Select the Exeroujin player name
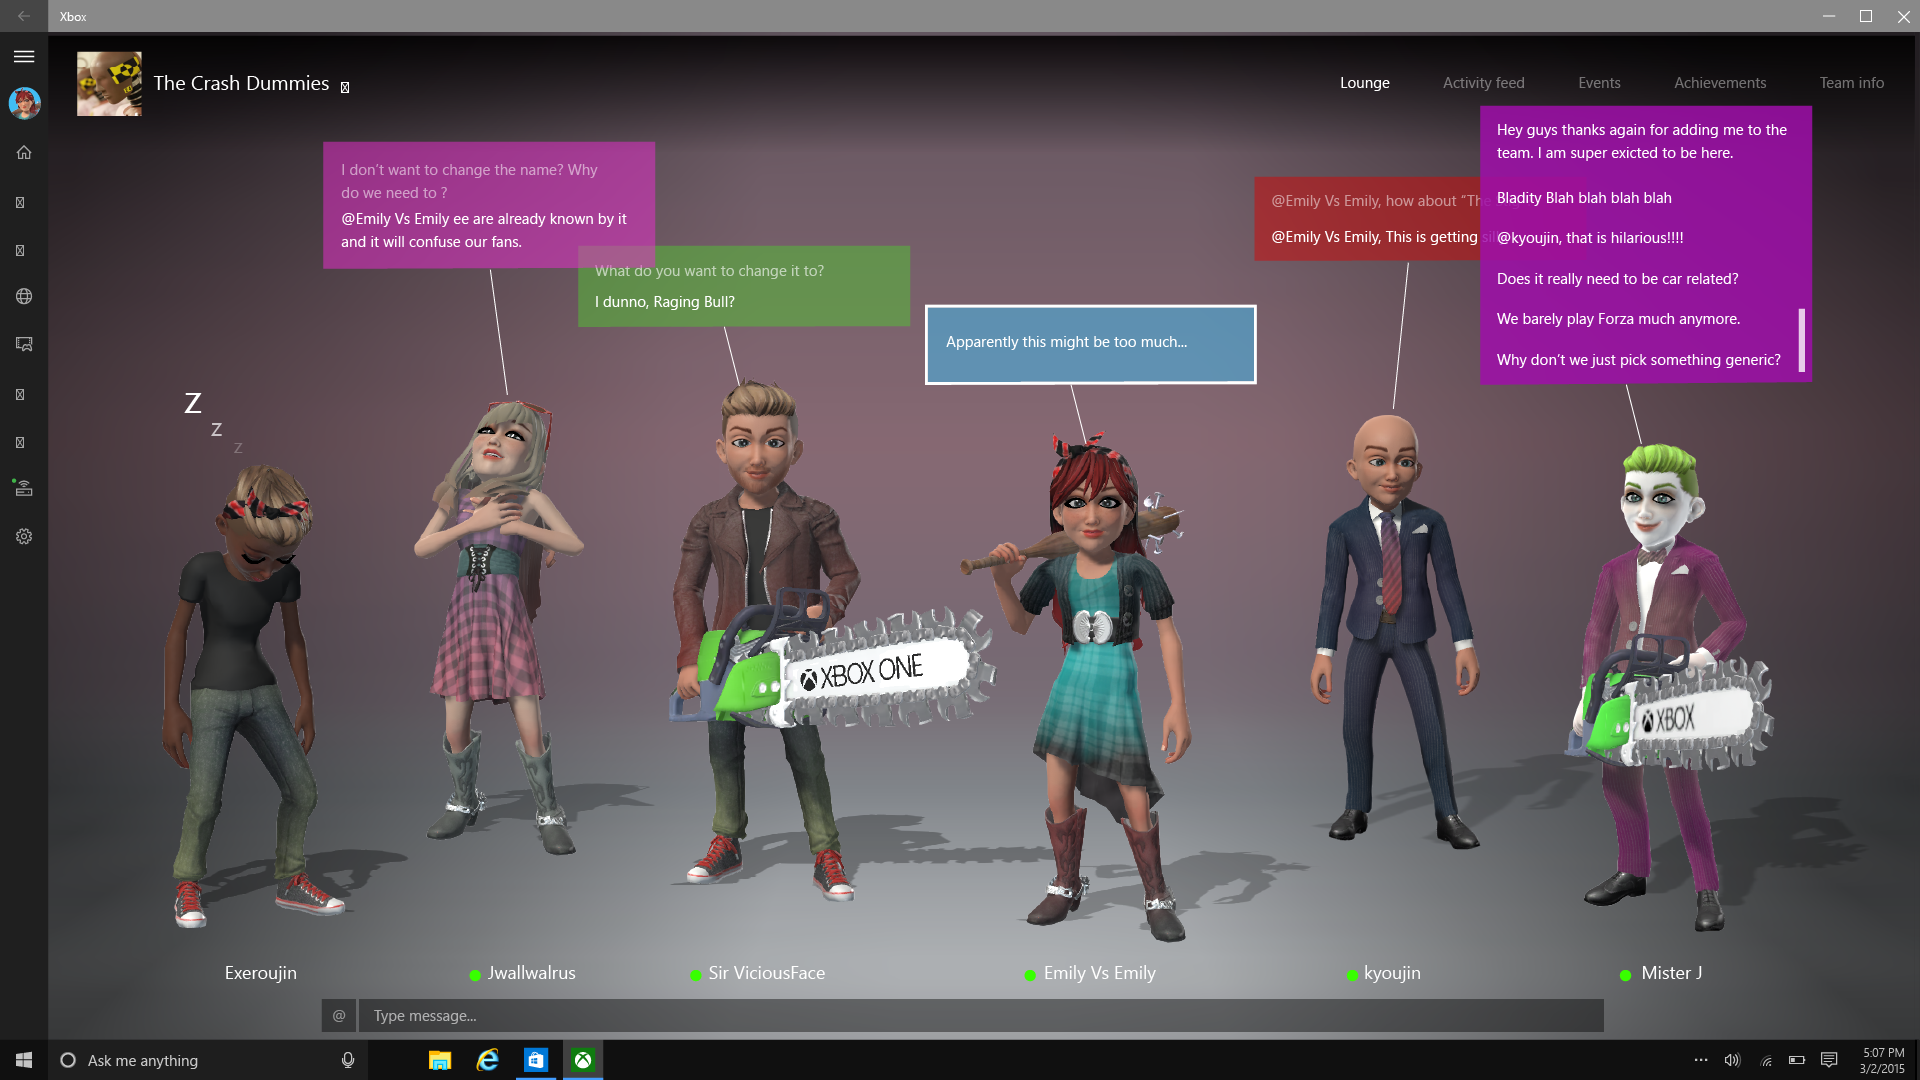Screen dimensions: 1920x1080 [260, 973]
